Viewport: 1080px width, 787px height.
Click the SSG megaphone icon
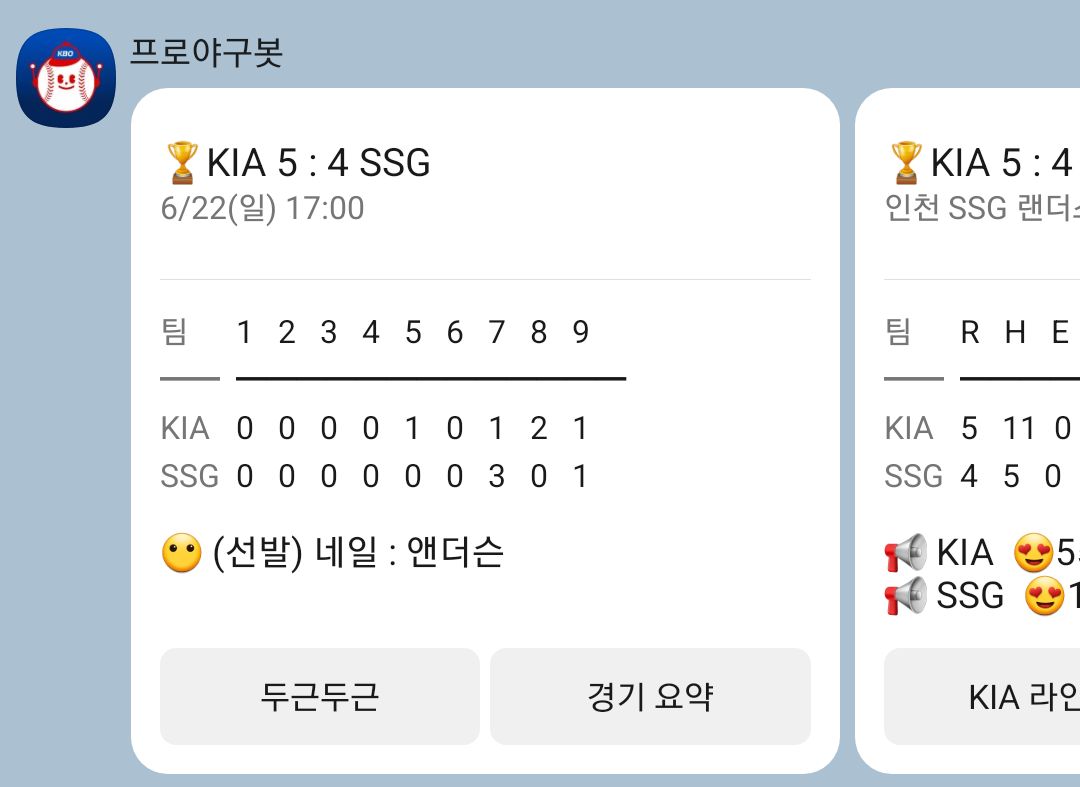pyautogui.click(x=906, y=596)
